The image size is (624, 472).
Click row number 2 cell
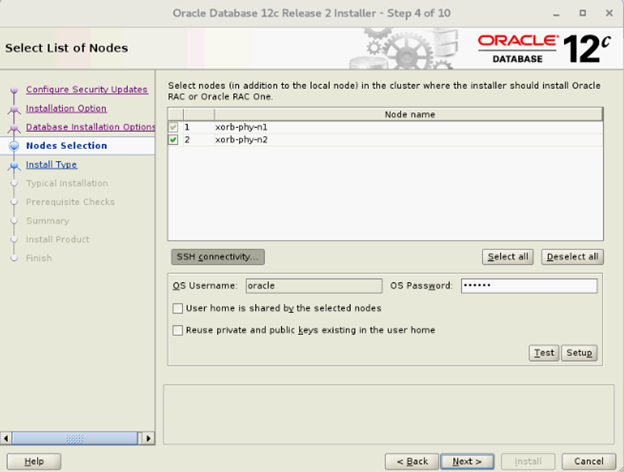tap(199, 140)
